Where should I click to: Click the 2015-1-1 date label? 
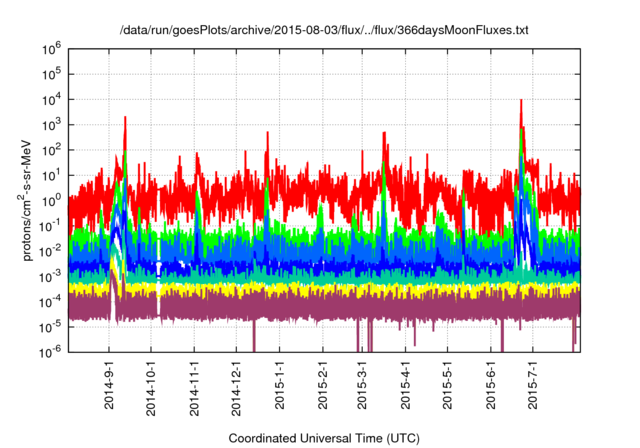click(x=279, y=384)
